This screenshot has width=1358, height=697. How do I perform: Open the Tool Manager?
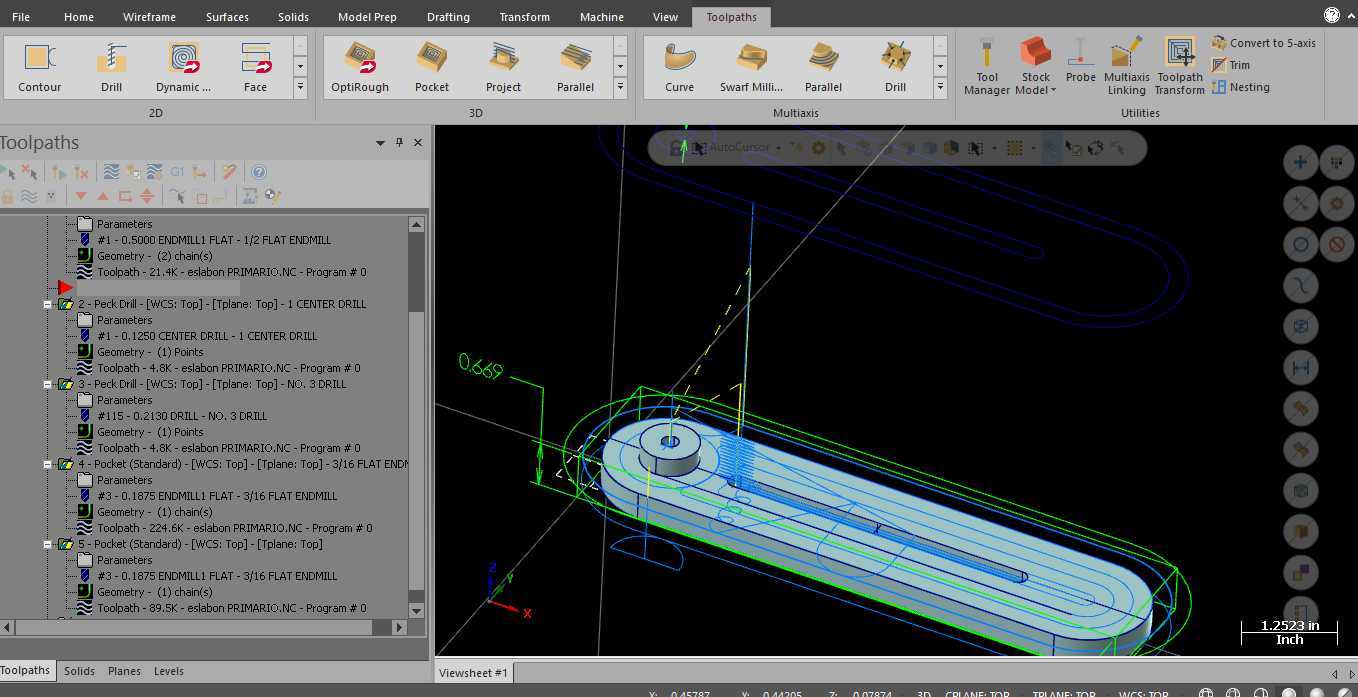(986, 68)
